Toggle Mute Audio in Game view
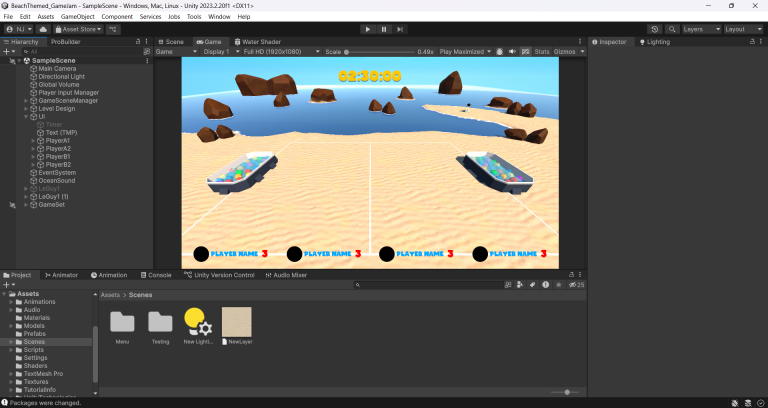This screenshot has height=408, width=768. pyautogui.click(x=512, y=51)
